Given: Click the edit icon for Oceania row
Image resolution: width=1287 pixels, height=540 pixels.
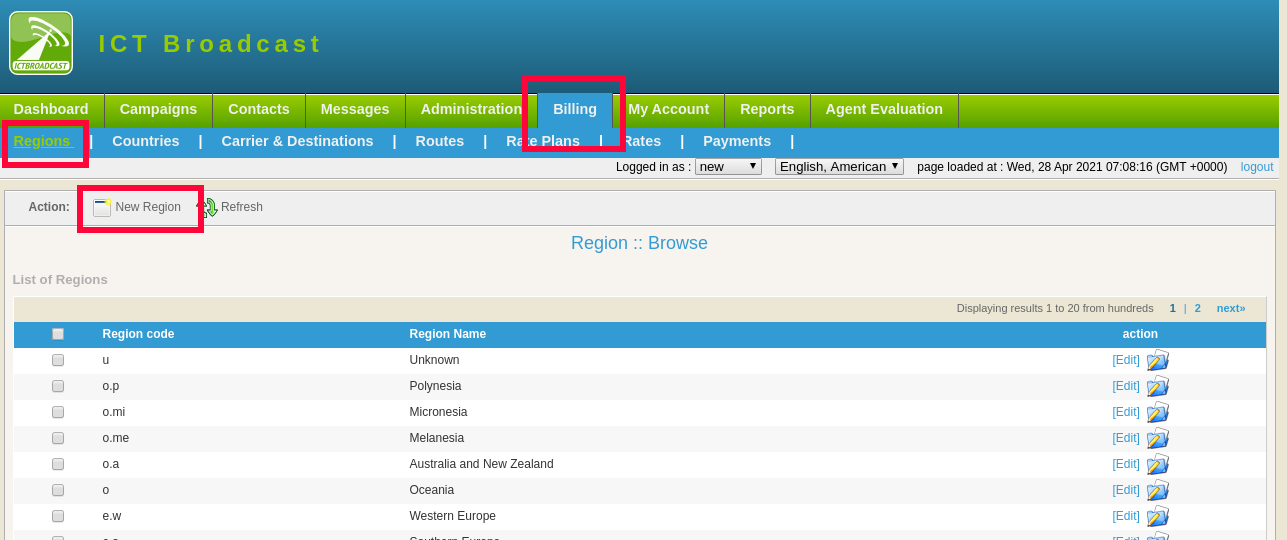Looking at the screenshot, I should [x=1158, y=490].
